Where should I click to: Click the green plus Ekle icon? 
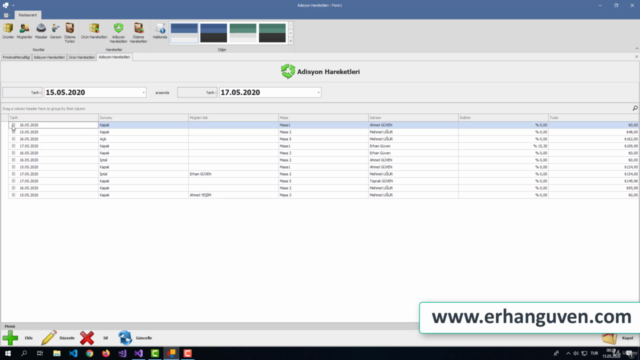(10, 338)
